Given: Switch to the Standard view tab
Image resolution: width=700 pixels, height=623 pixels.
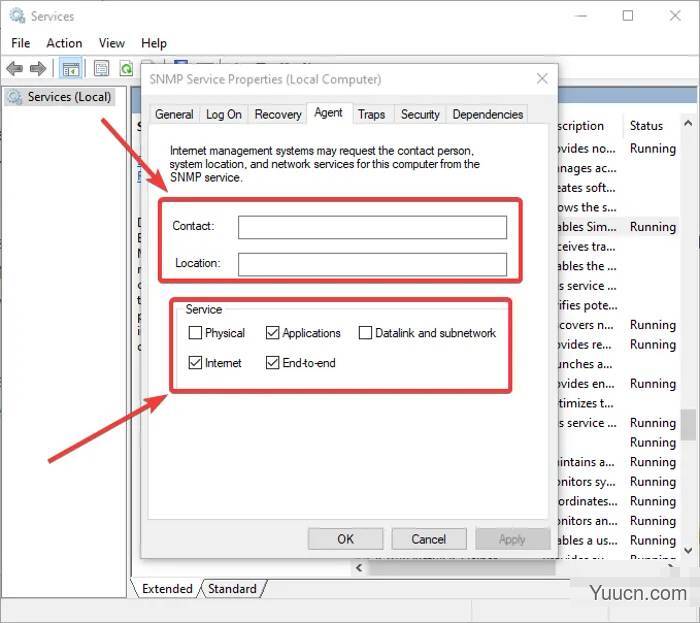Looking at the screenshot, I should (233, 589).
